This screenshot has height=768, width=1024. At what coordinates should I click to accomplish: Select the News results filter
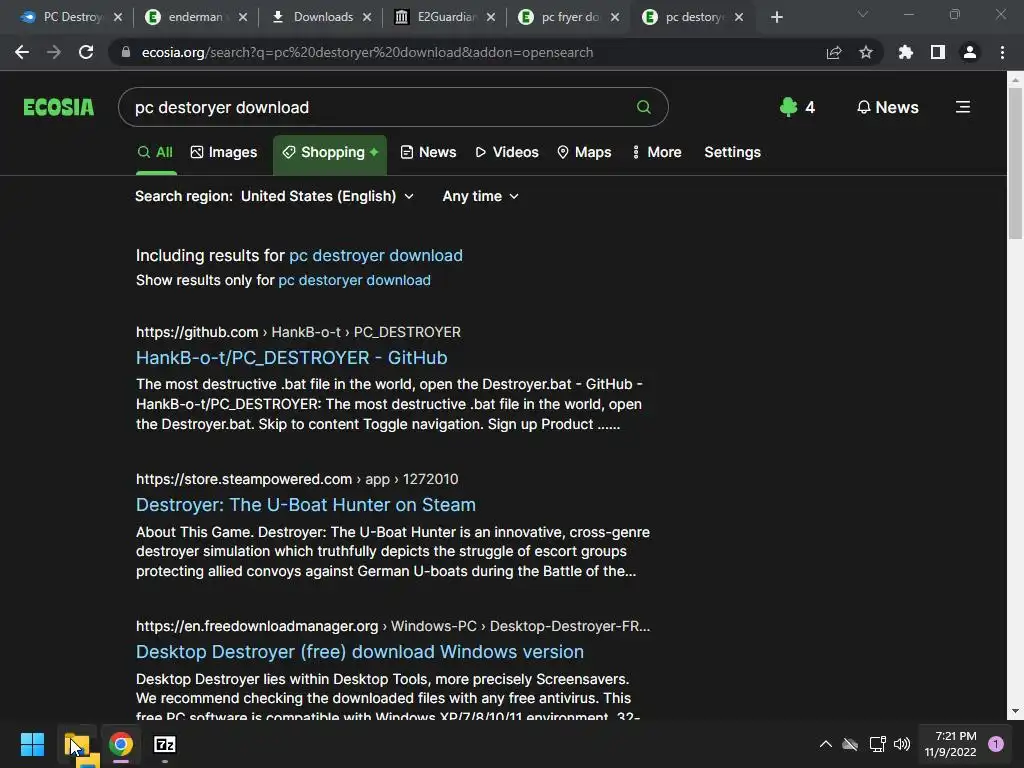click(428, 152)
